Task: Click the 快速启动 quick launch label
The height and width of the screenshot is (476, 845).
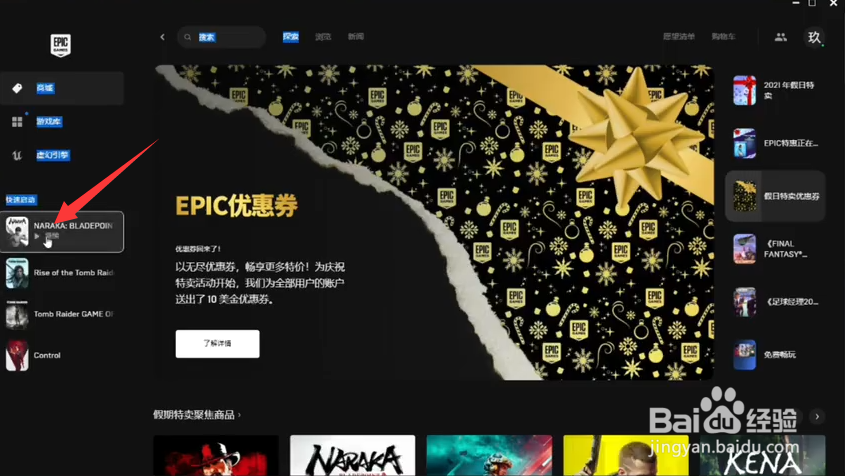Action: pyautogui.click(x=21, y=200)
